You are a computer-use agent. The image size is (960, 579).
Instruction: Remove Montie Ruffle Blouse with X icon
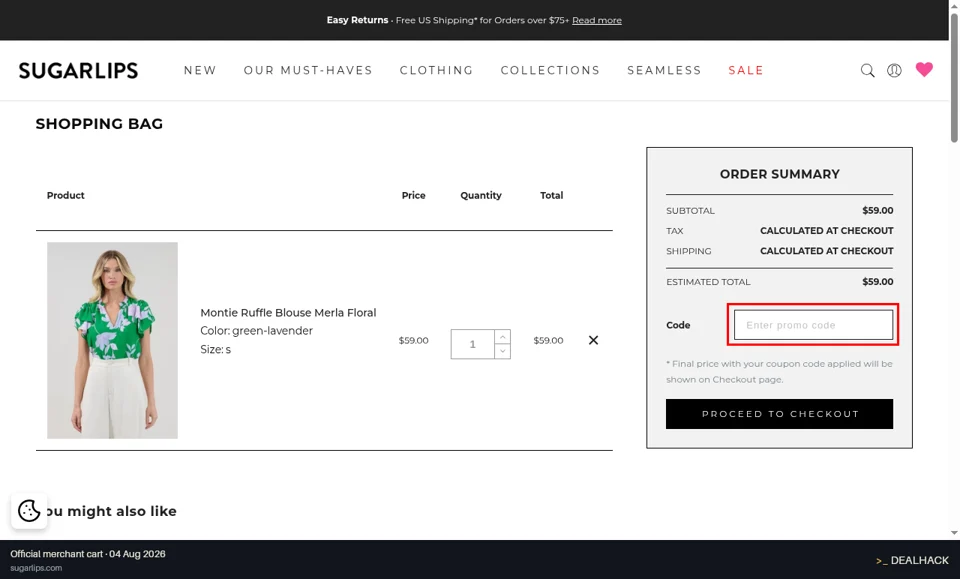click(x=593, y=340)
